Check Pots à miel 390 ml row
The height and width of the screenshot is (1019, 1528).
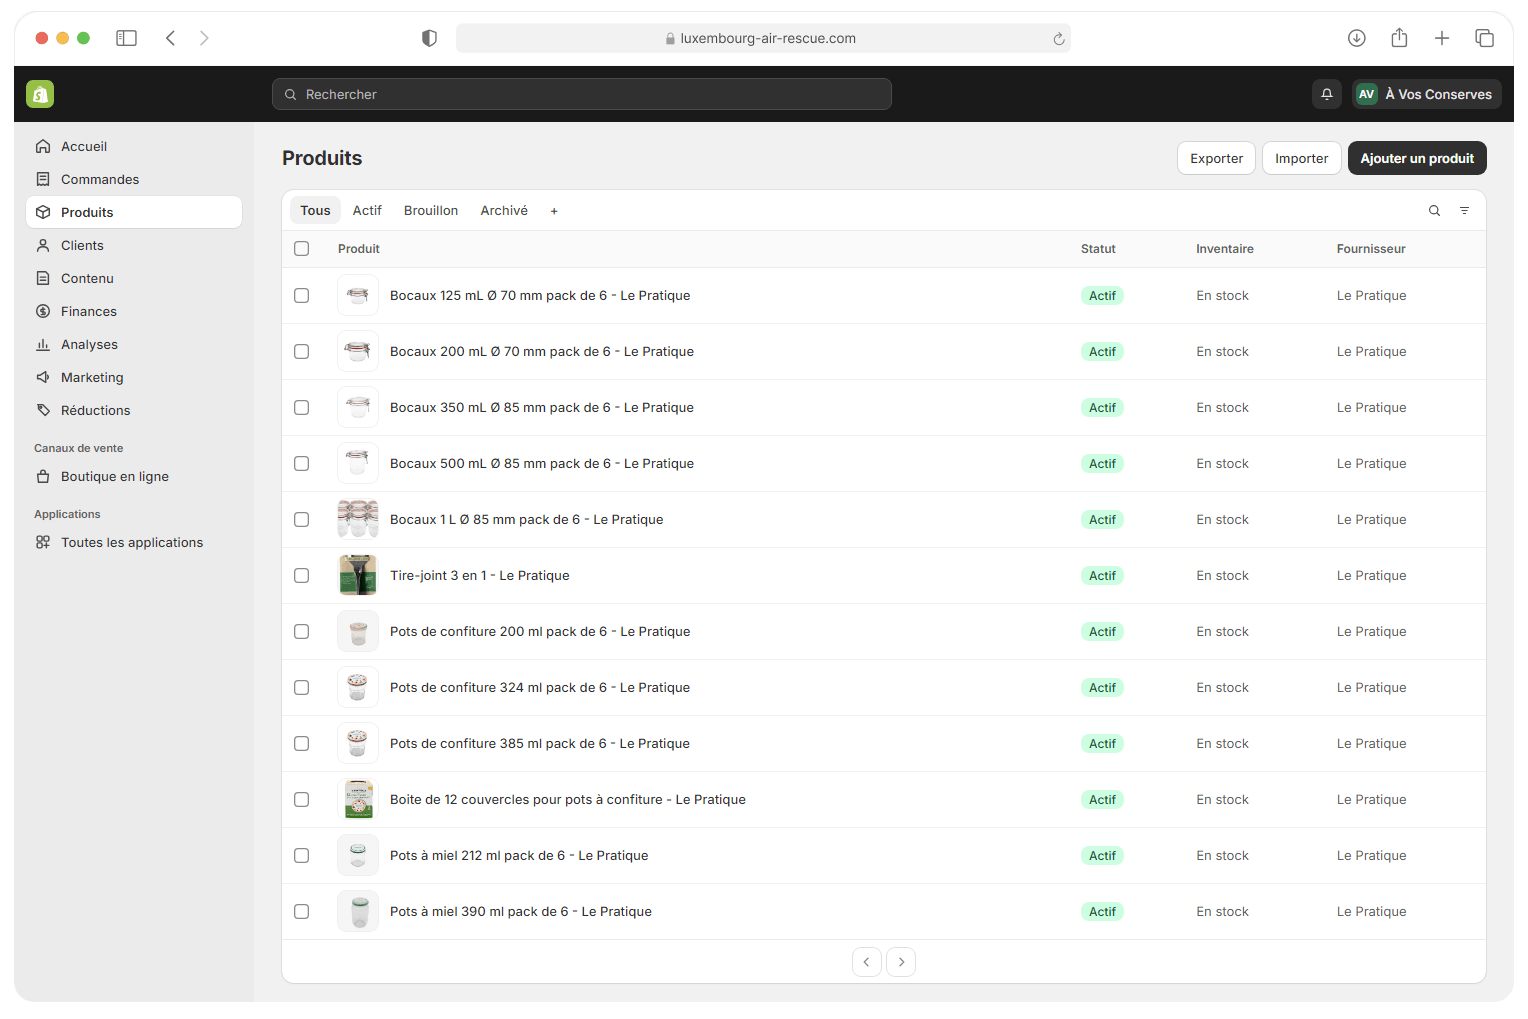[x=302, y=912]
